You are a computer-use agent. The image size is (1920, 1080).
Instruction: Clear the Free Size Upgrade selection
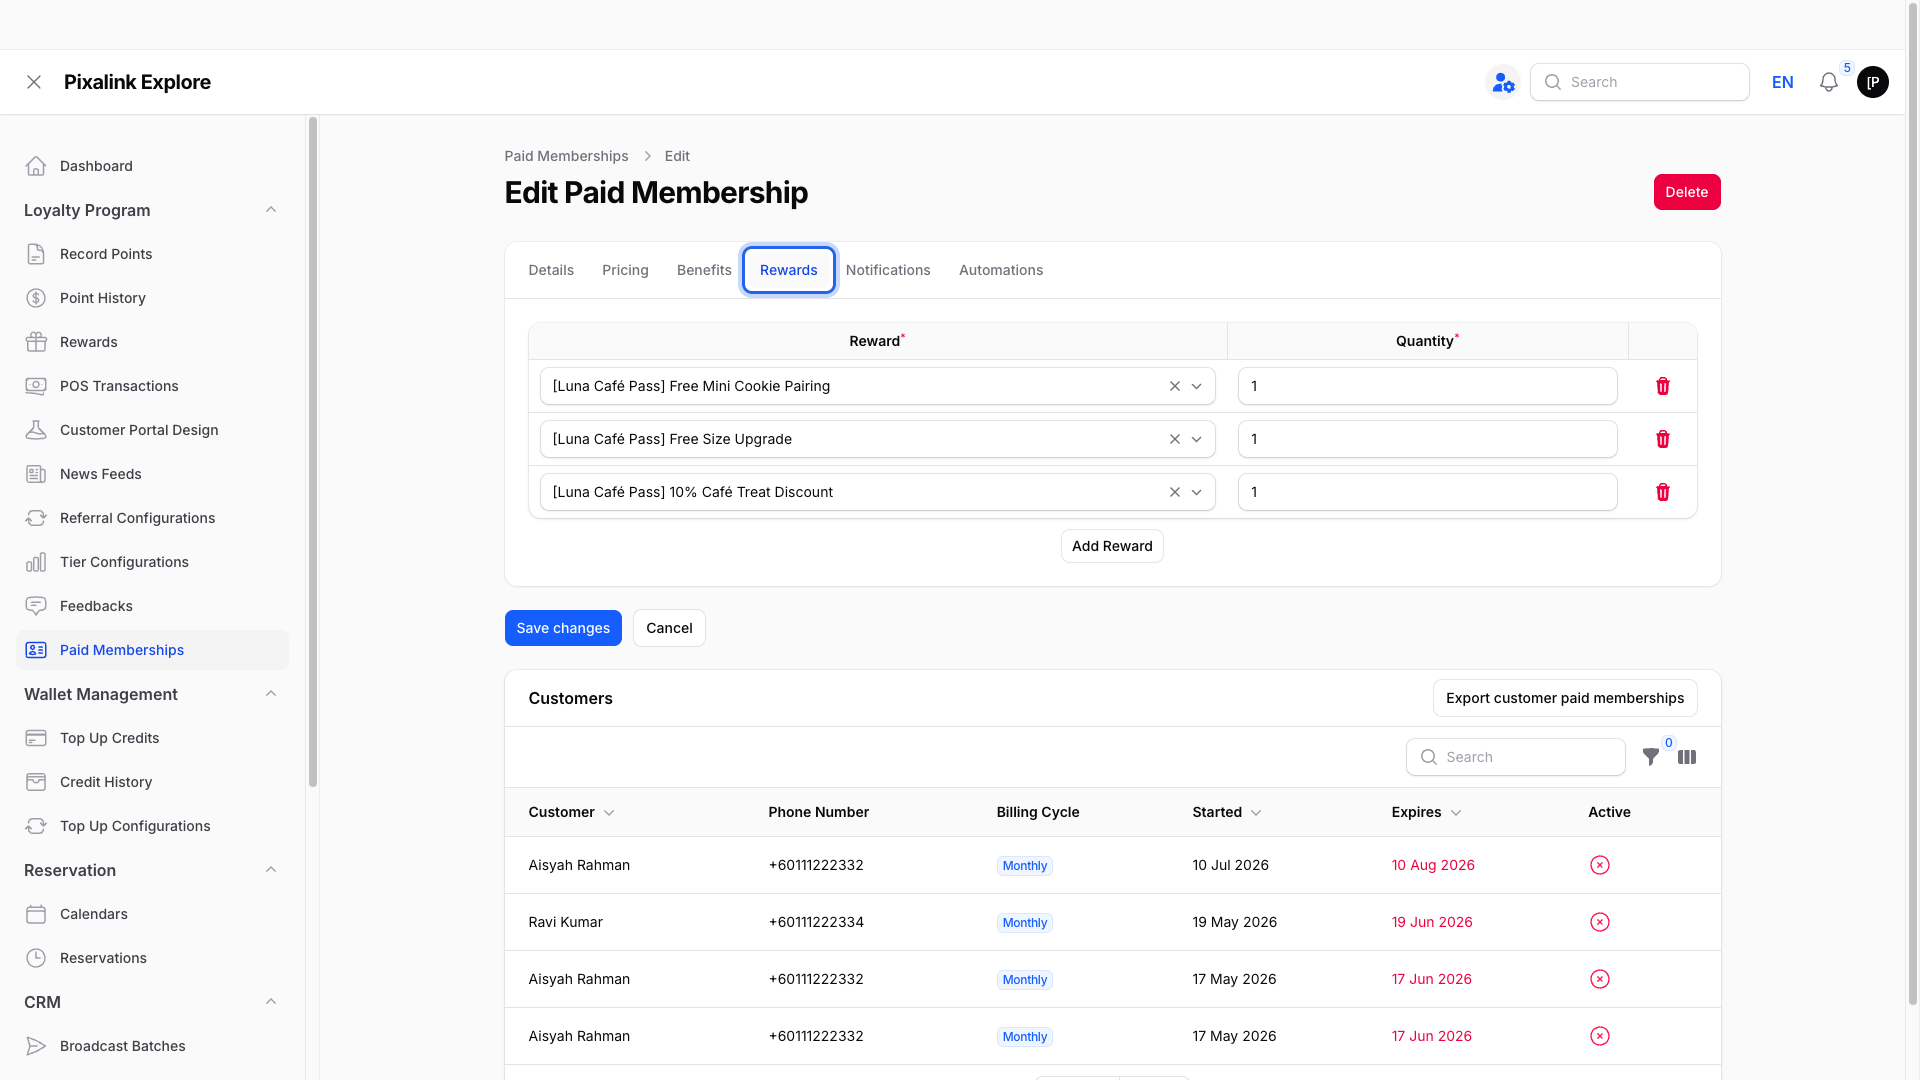click(1175, 439)
